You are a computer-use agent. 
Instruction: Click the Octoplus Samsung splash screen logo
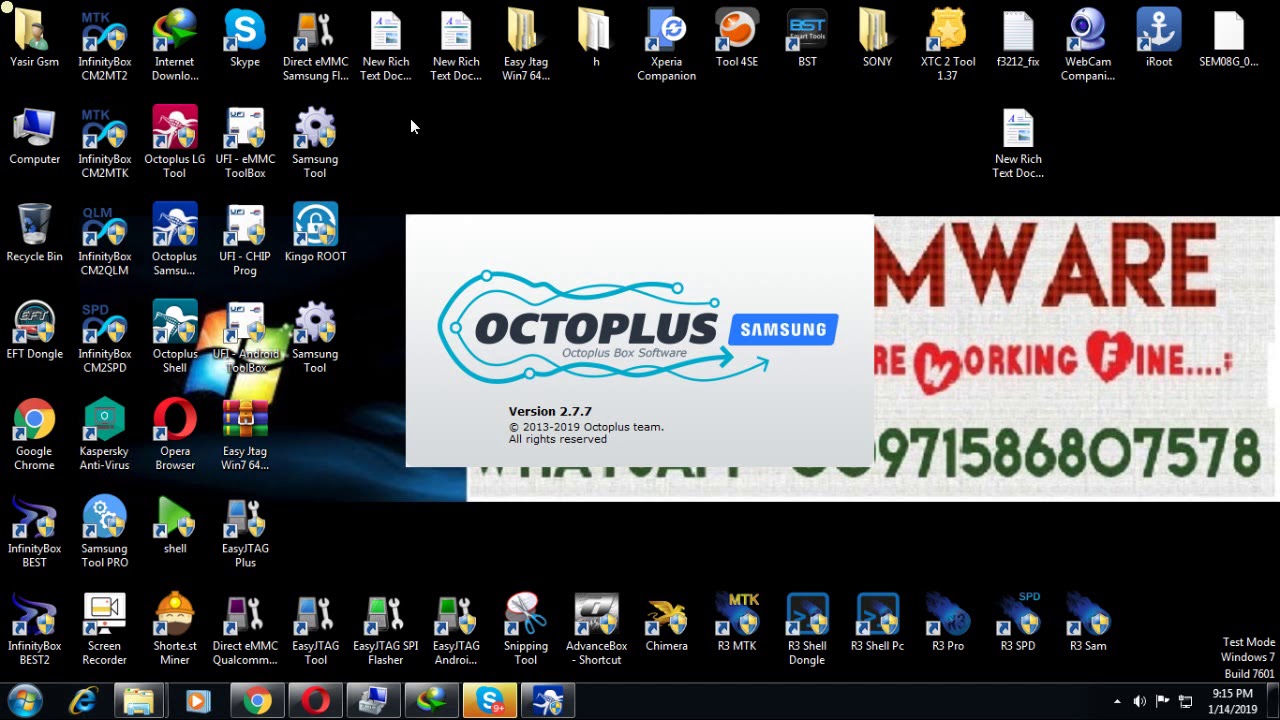pos(638,328)
